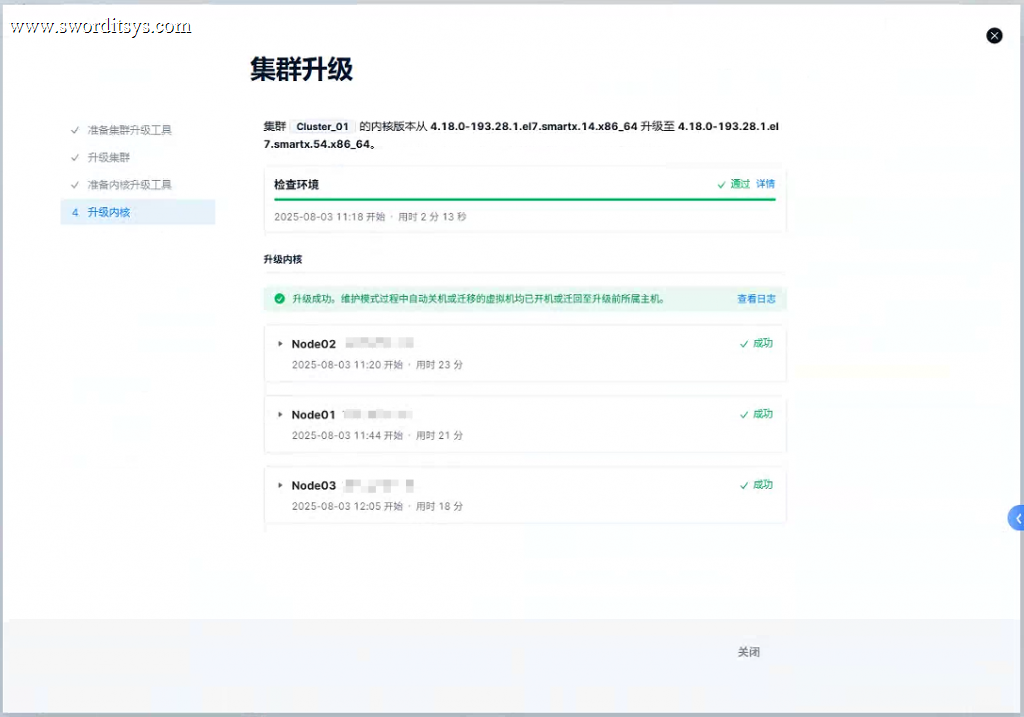
Task: Click the 关闭 button at the bottom
Action: pos(748,652)
